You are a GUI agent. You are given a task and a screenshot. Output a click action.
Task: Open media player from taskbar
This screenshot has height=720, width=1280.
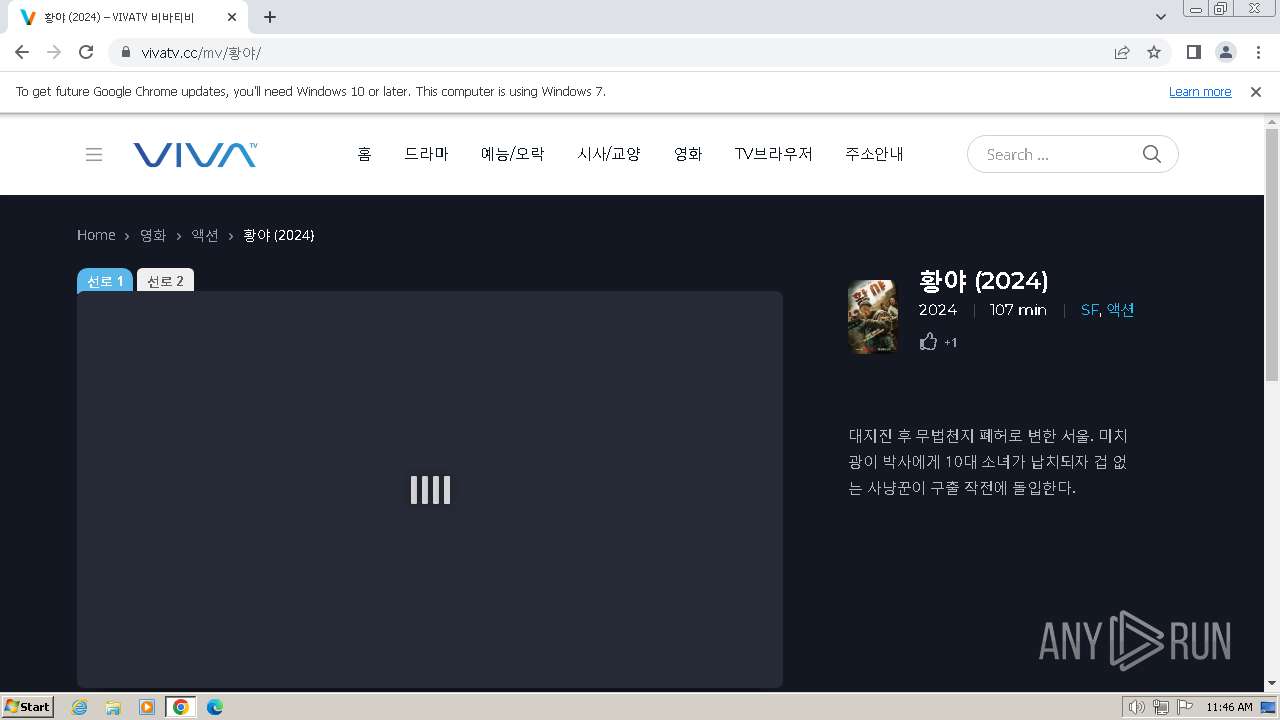coord(147,707)
